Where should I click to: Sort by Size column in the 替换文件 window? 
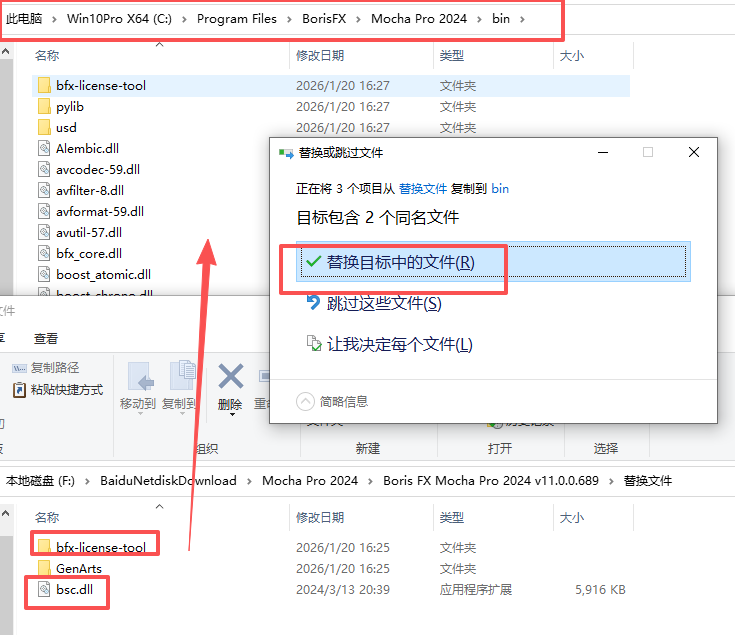[x=571, y=518]
